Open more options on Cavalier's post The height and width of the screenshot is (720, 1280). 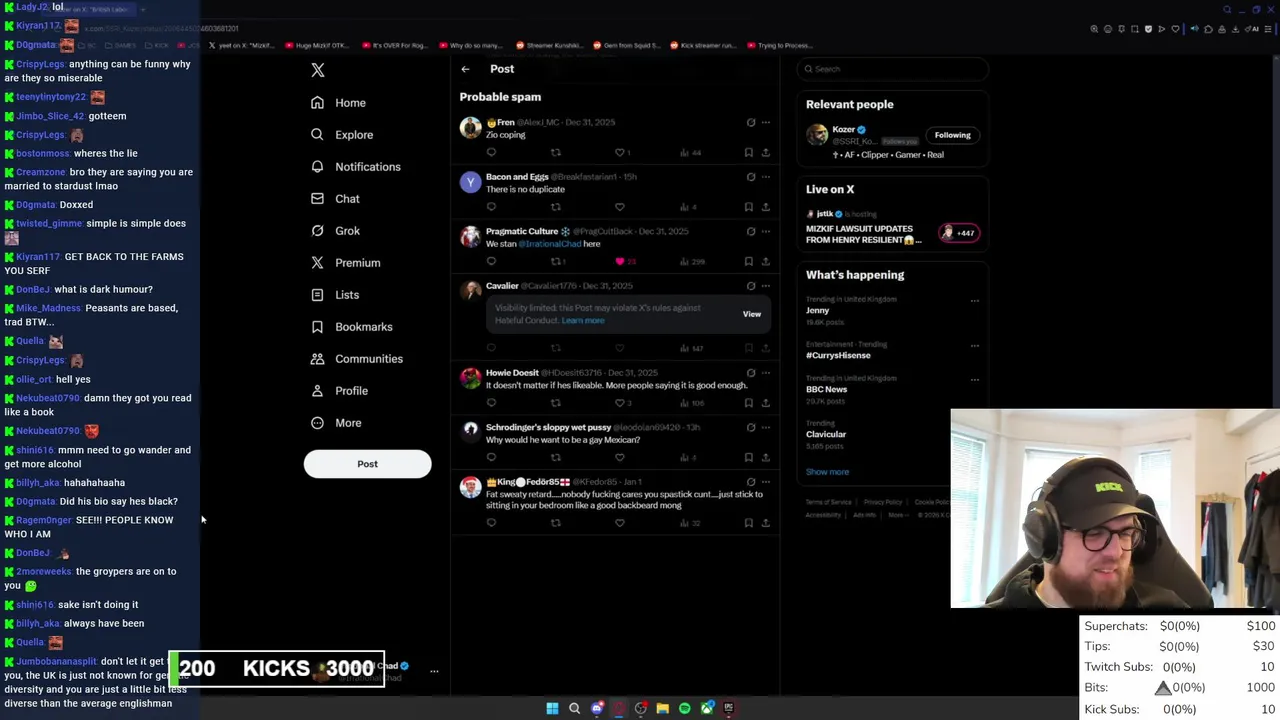click(766, 286)
